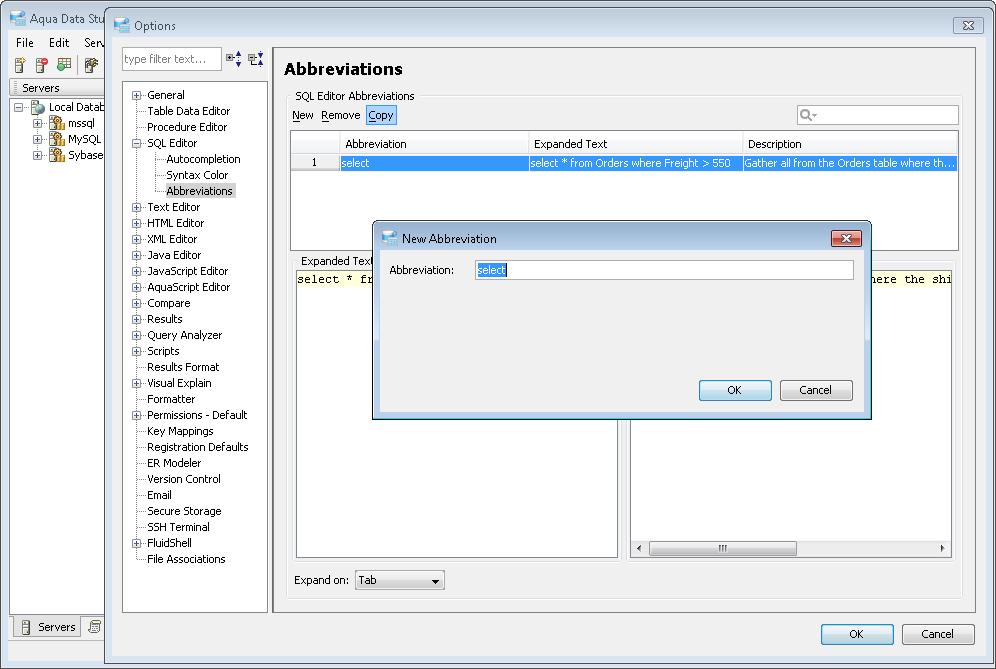This screenshot has width=996, height=669.
Task: Expand the FluidShell options node
Action: (137, 543)
